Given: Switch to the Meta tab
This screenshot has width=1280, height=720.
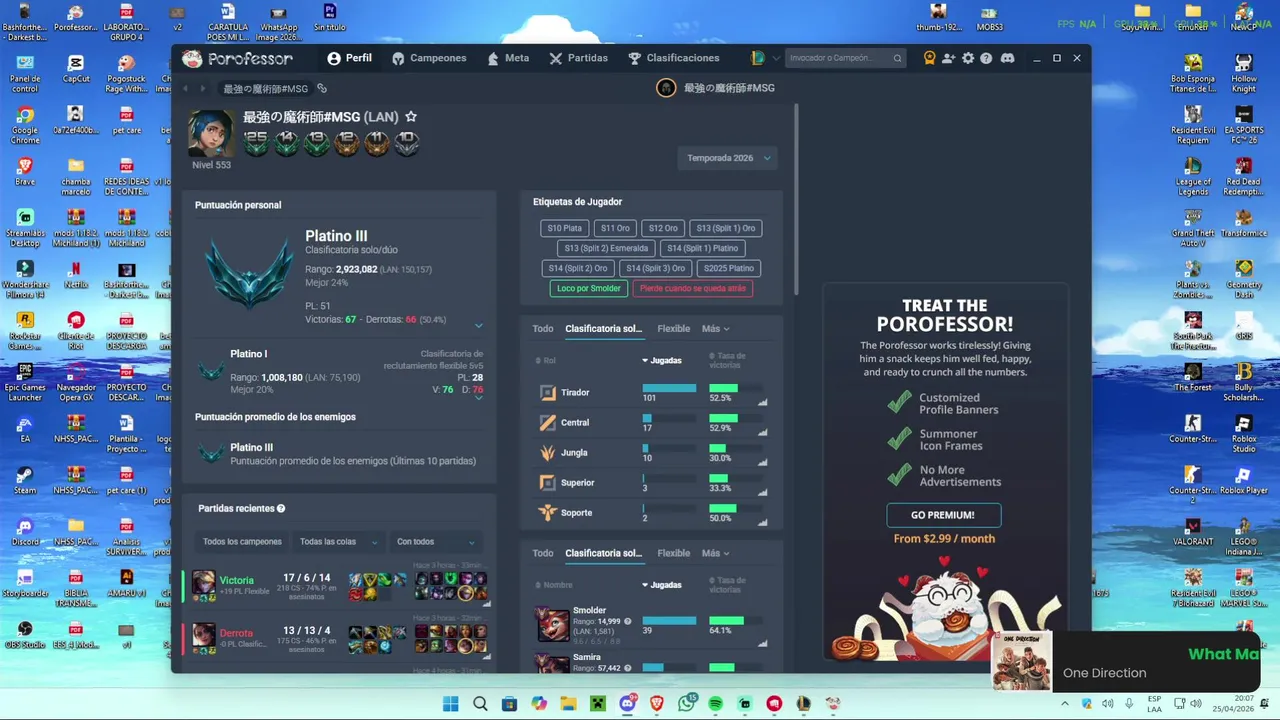Looking at the screenshot, I should pos(508,58).
